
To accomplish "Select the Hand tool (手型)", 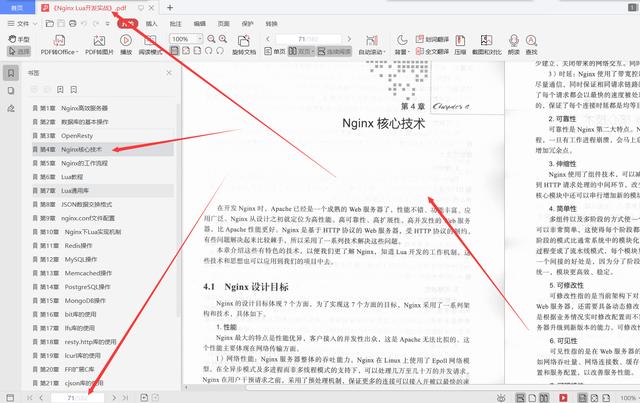I will (19, 39).
